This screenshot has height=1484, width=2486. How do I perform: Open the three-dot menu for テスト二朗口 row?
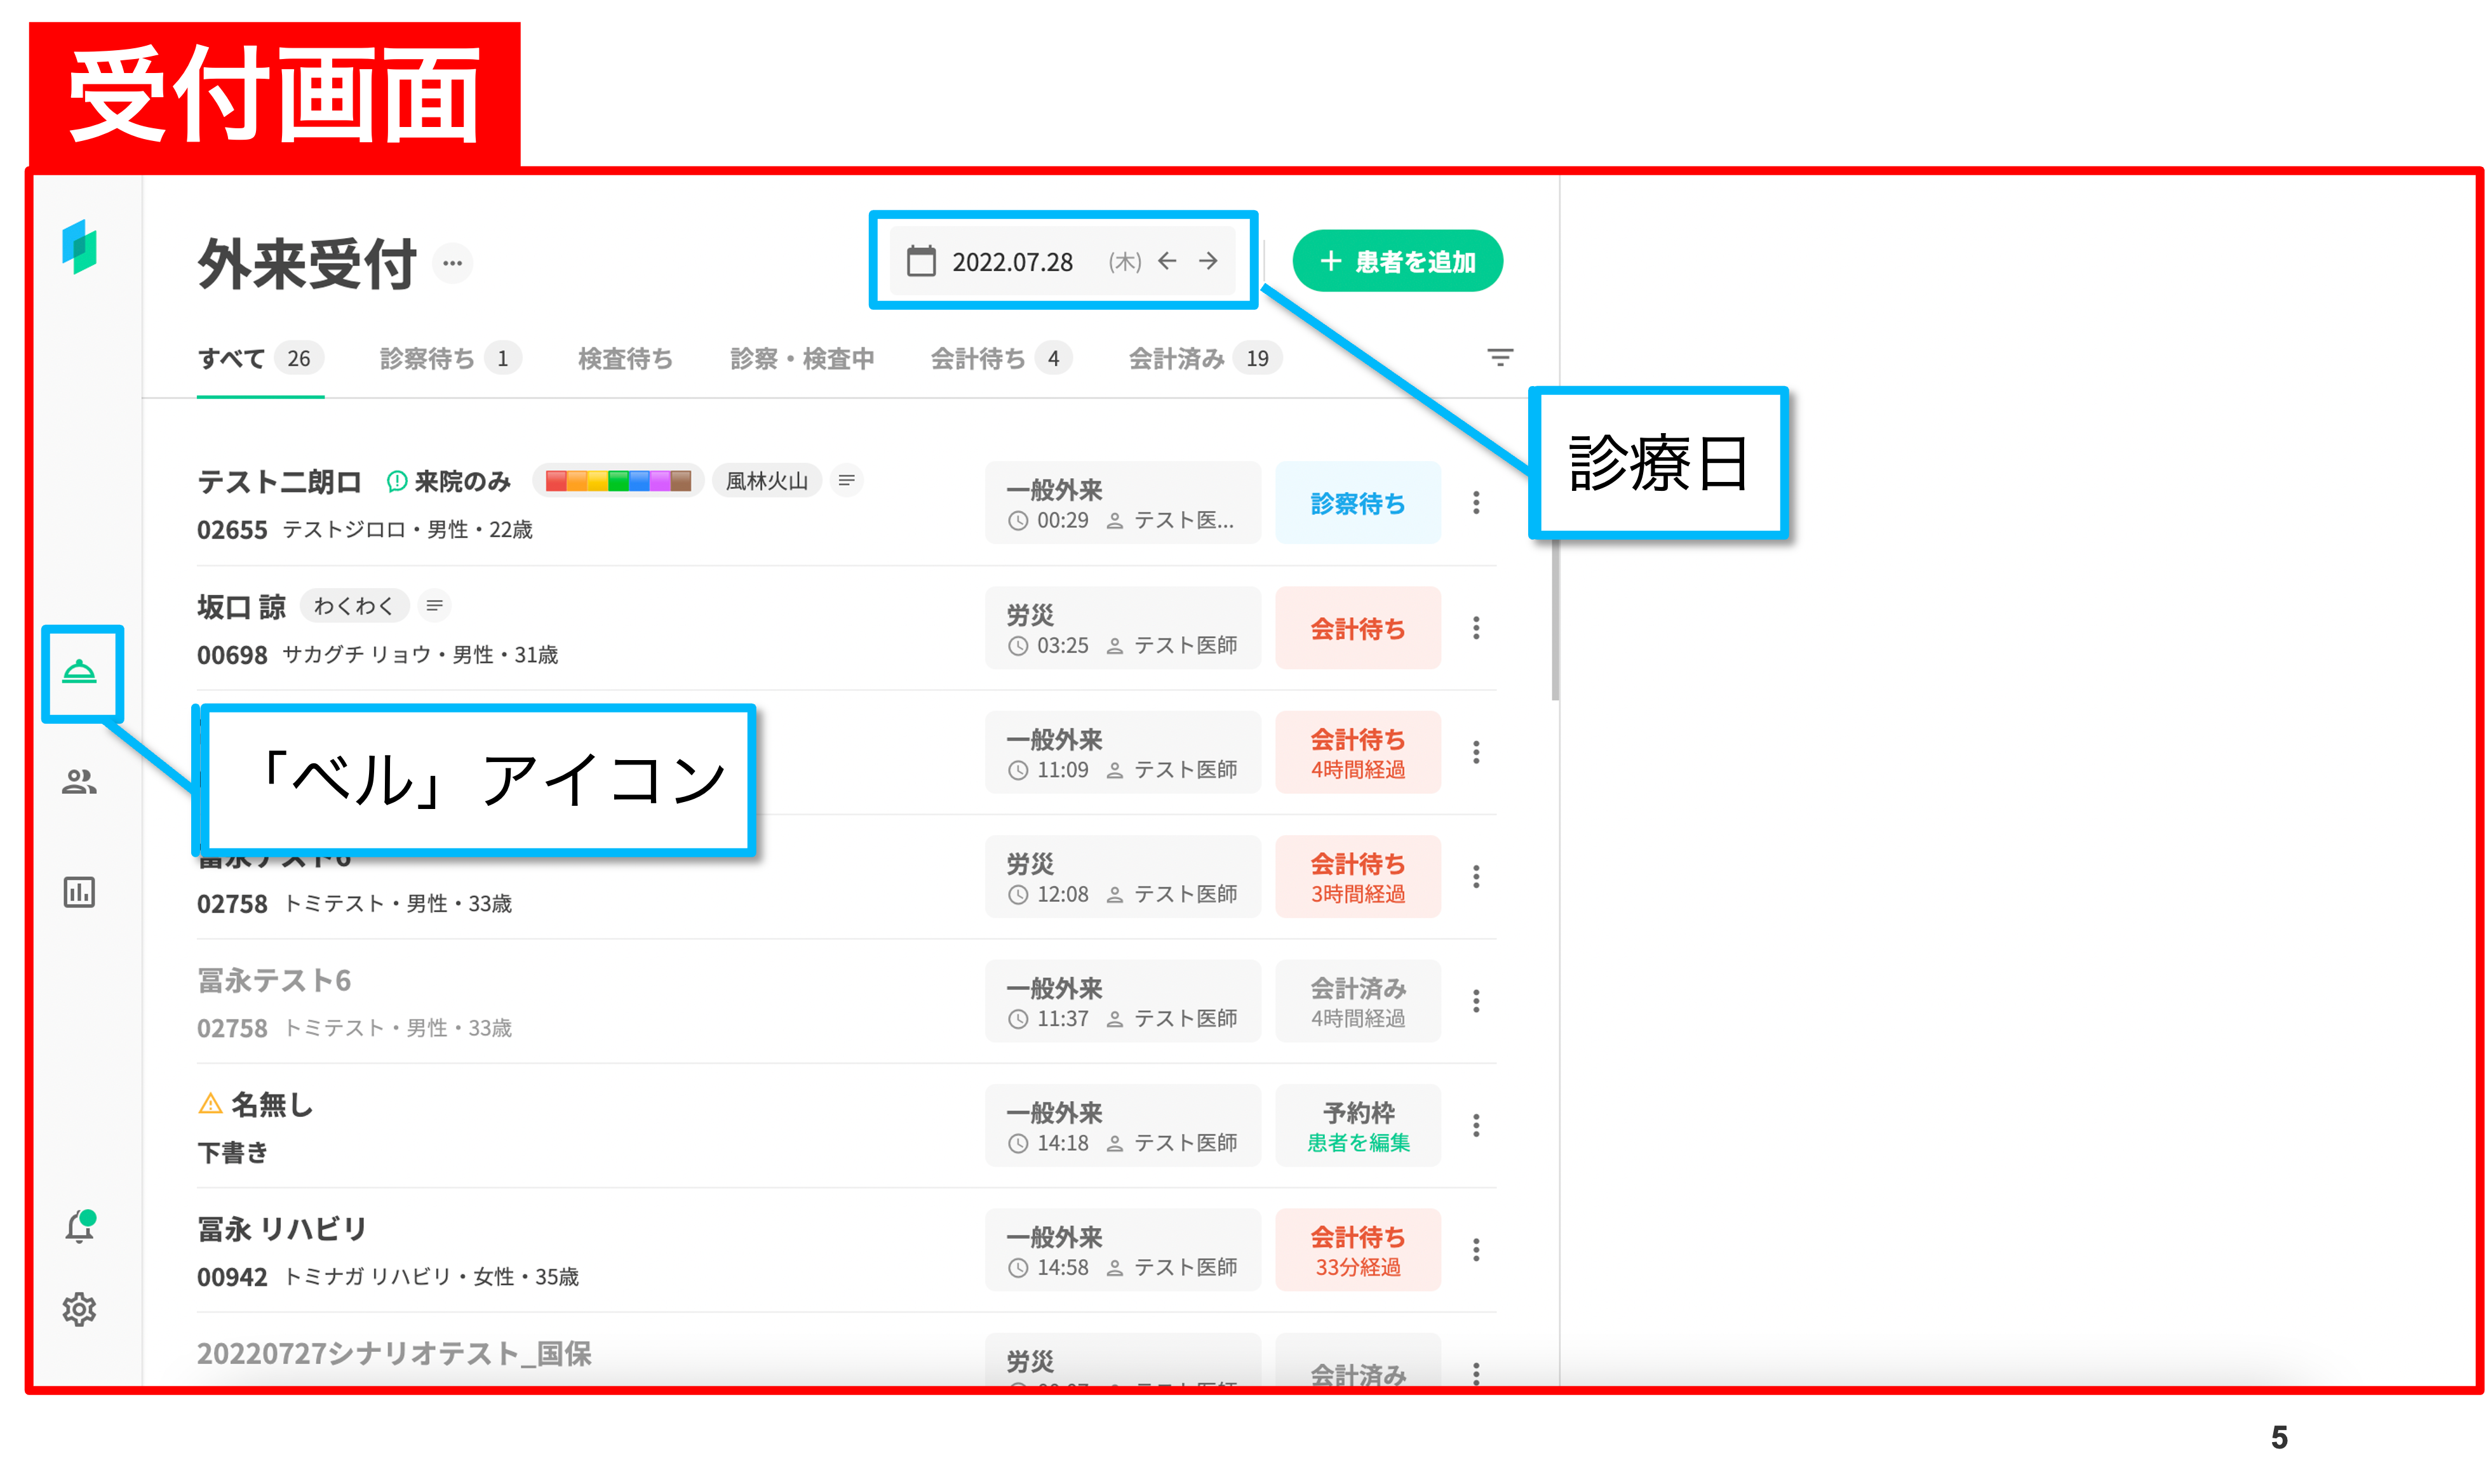(1476, 503)
